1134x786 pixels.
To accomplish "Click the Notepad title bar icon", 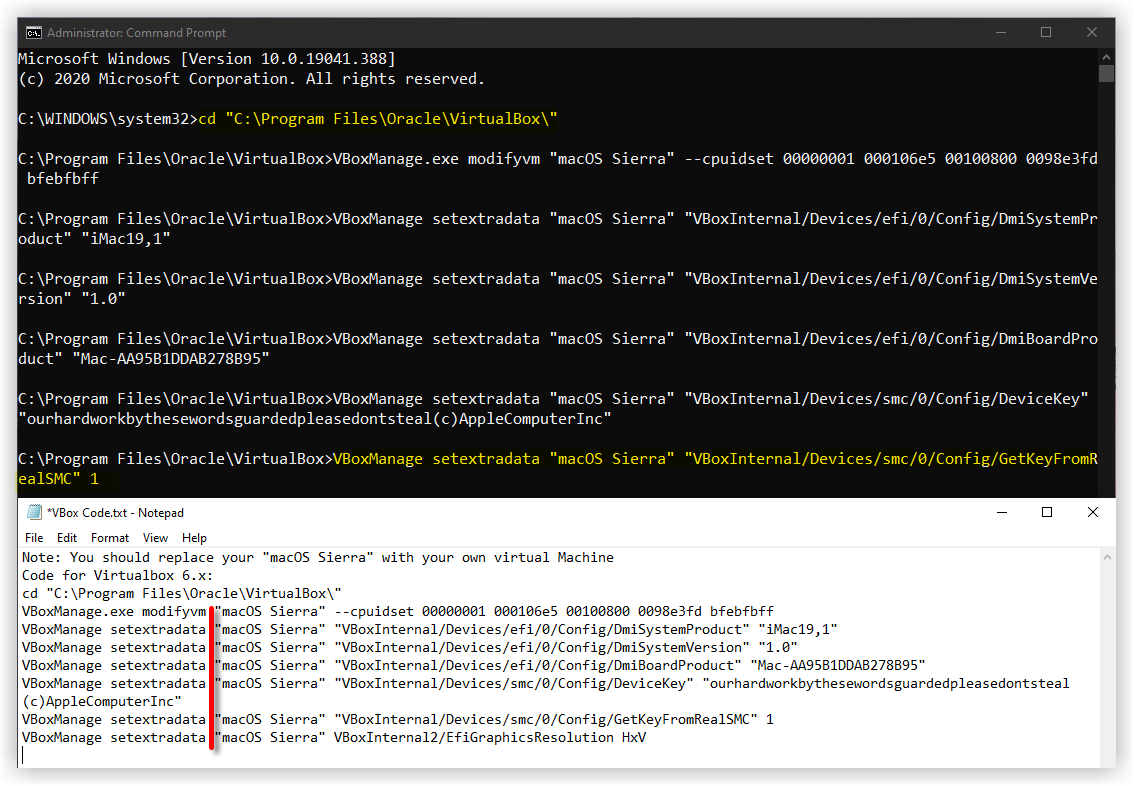I will [x=34, y=512].
